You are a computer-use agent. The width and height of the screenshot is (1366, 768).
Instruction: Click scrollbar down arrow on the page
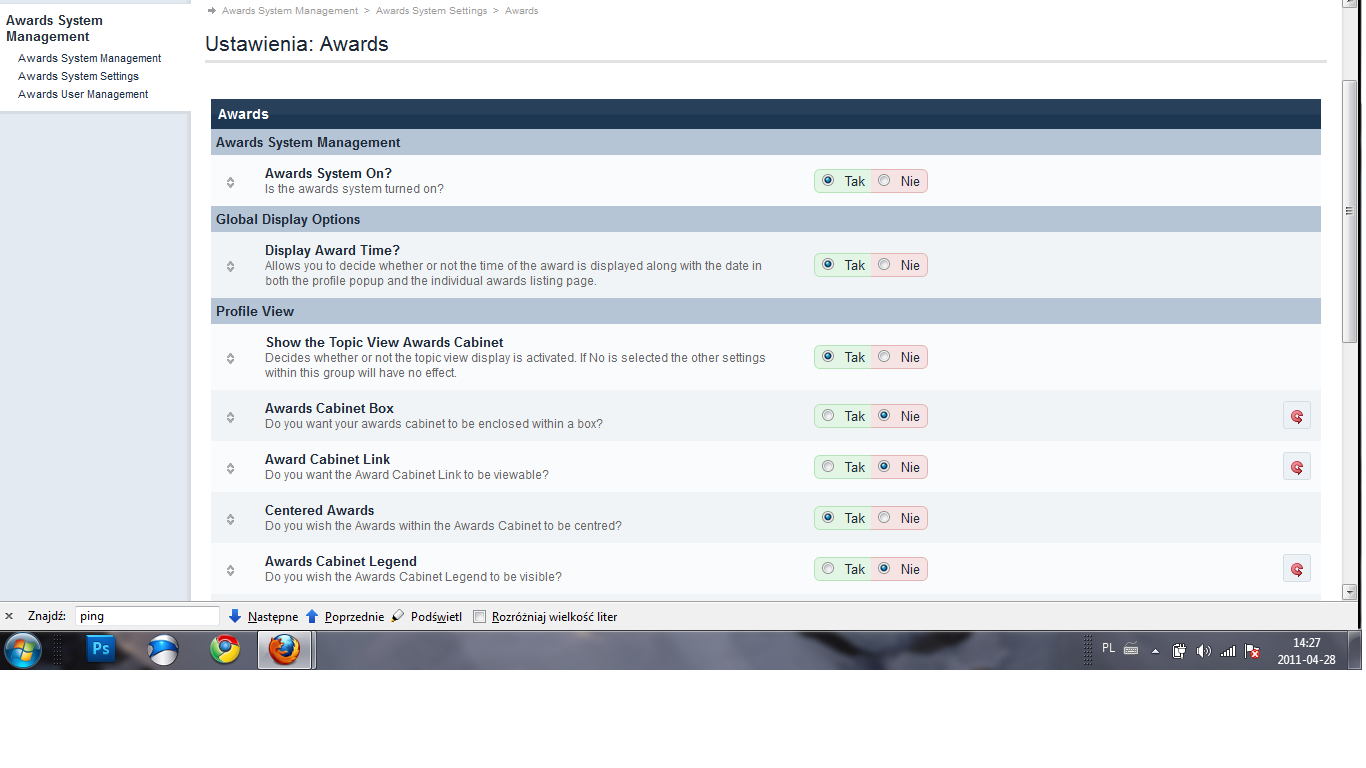click(x=1349, y=592)
